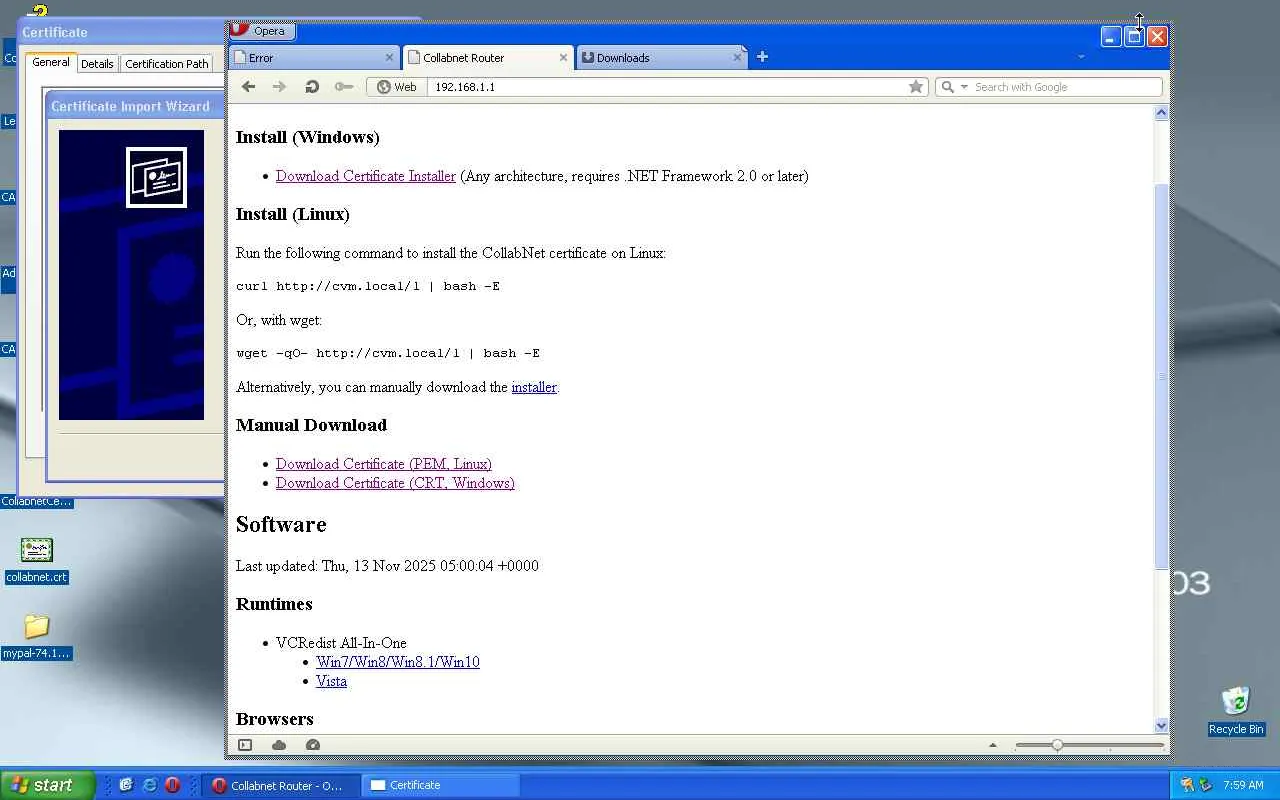
Task: Open the closed tabs dropdown arrow
Action: click(x=1081, y=57)
